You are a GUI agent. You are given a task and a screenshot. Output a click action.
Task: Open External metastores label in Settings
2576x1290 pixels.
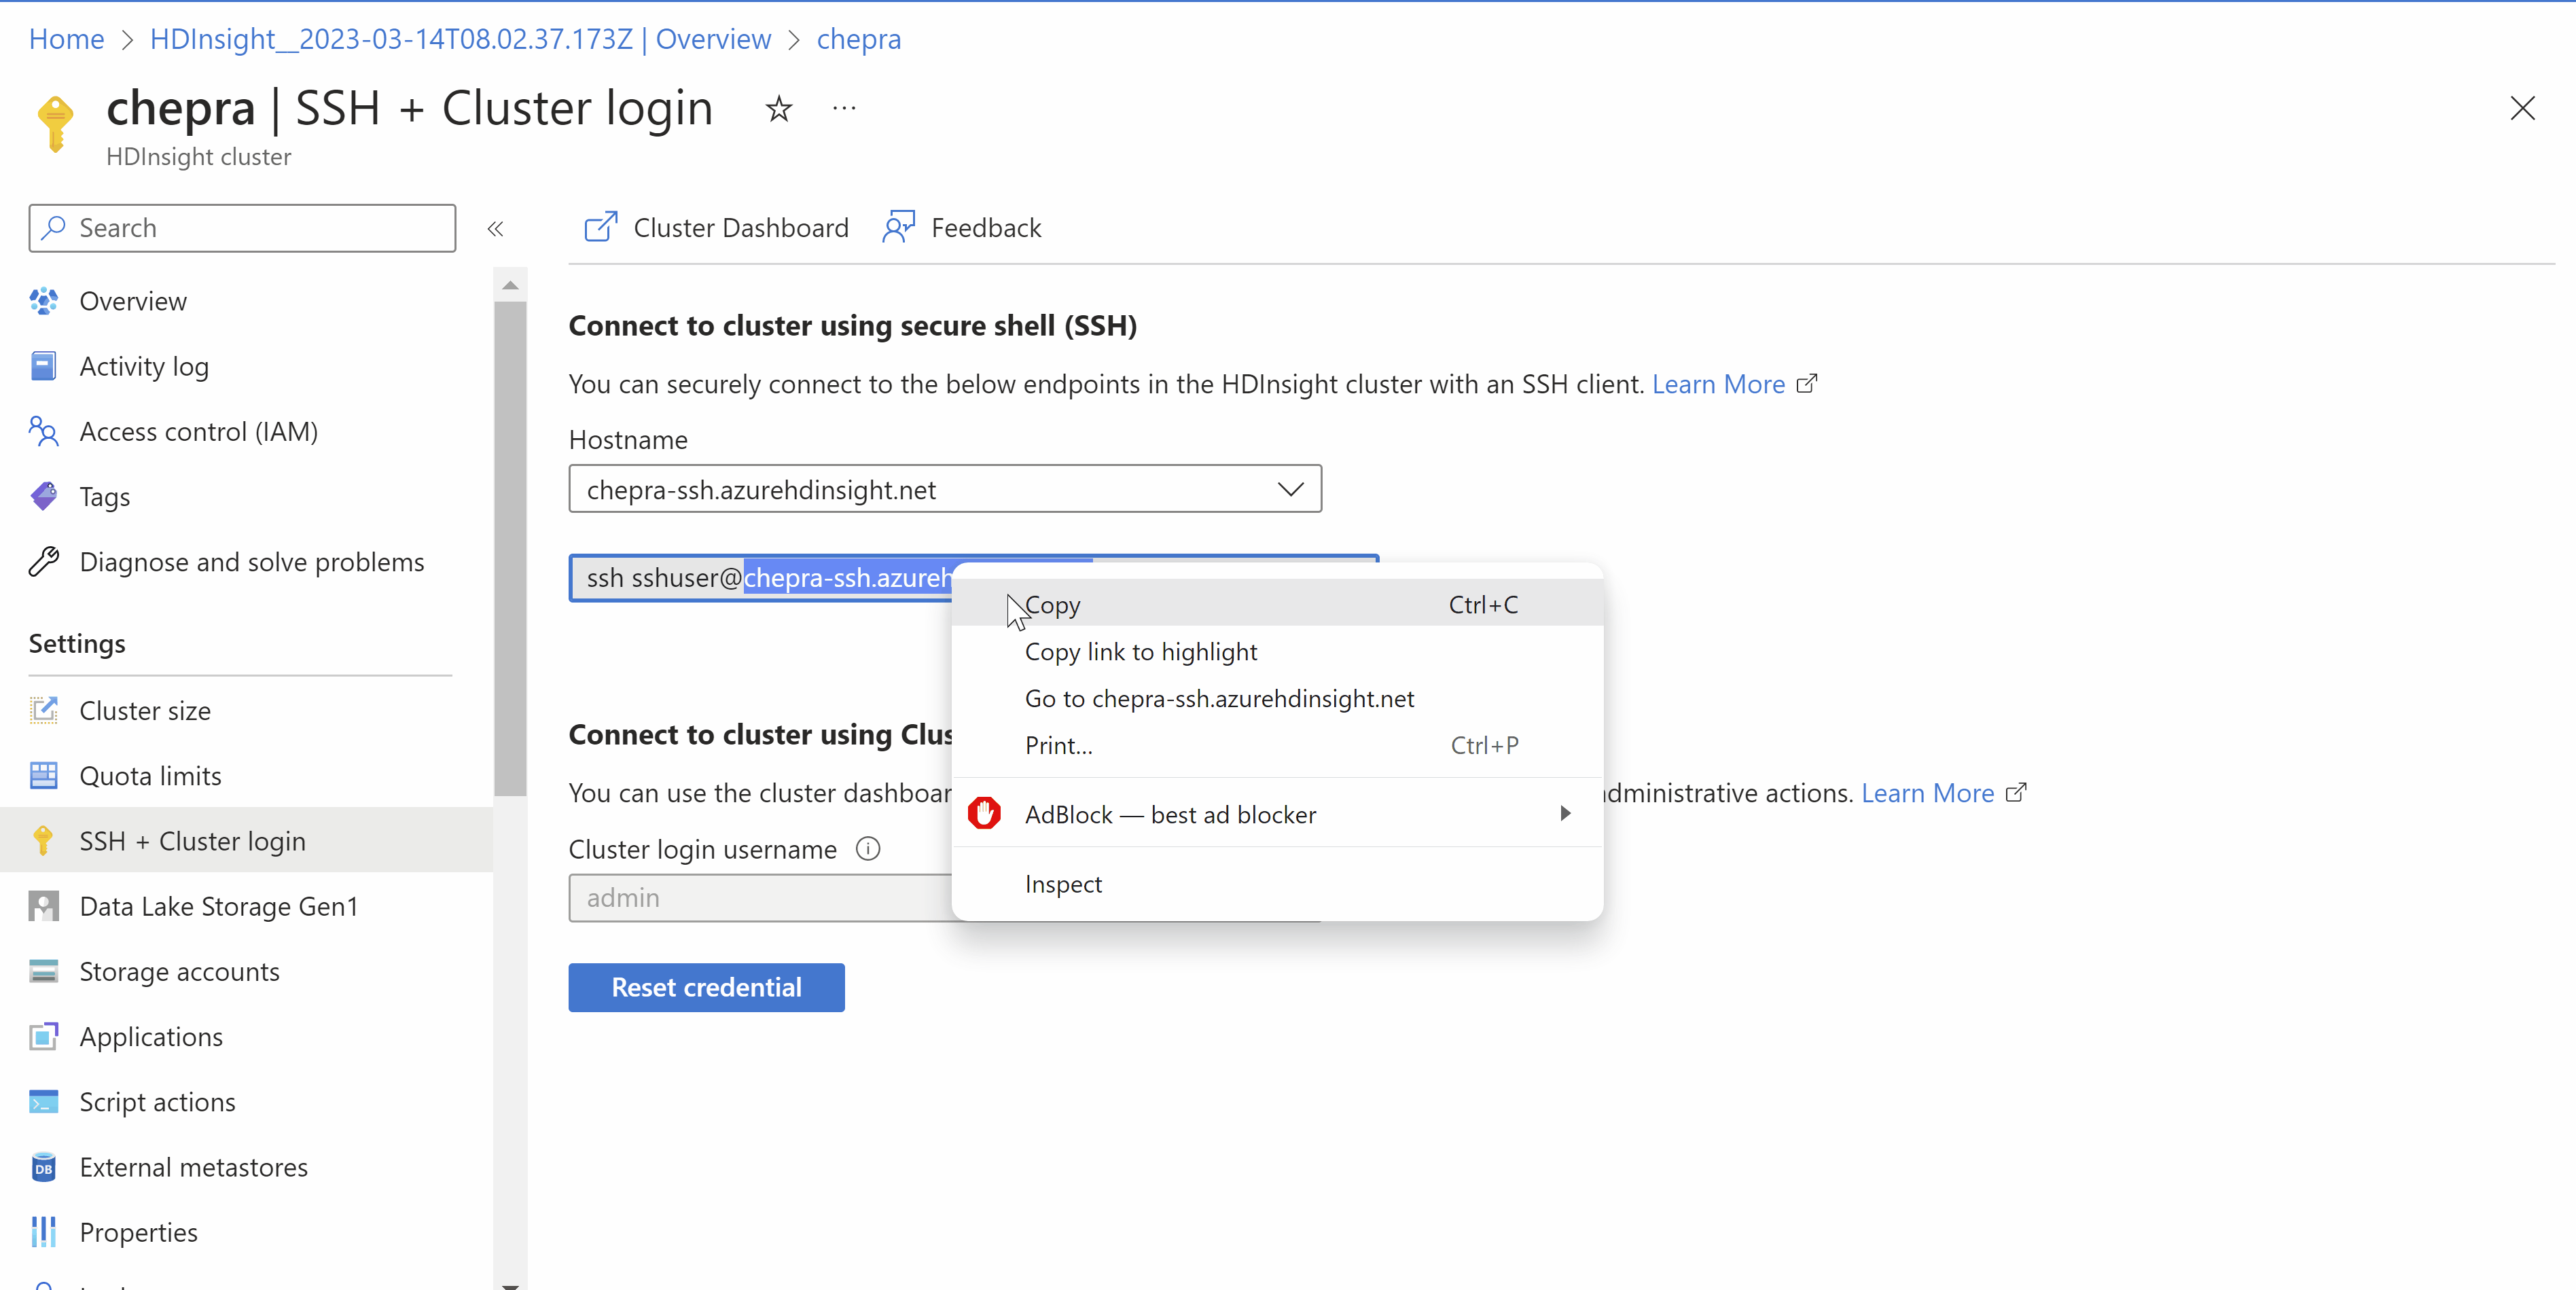click(193, 1167)
